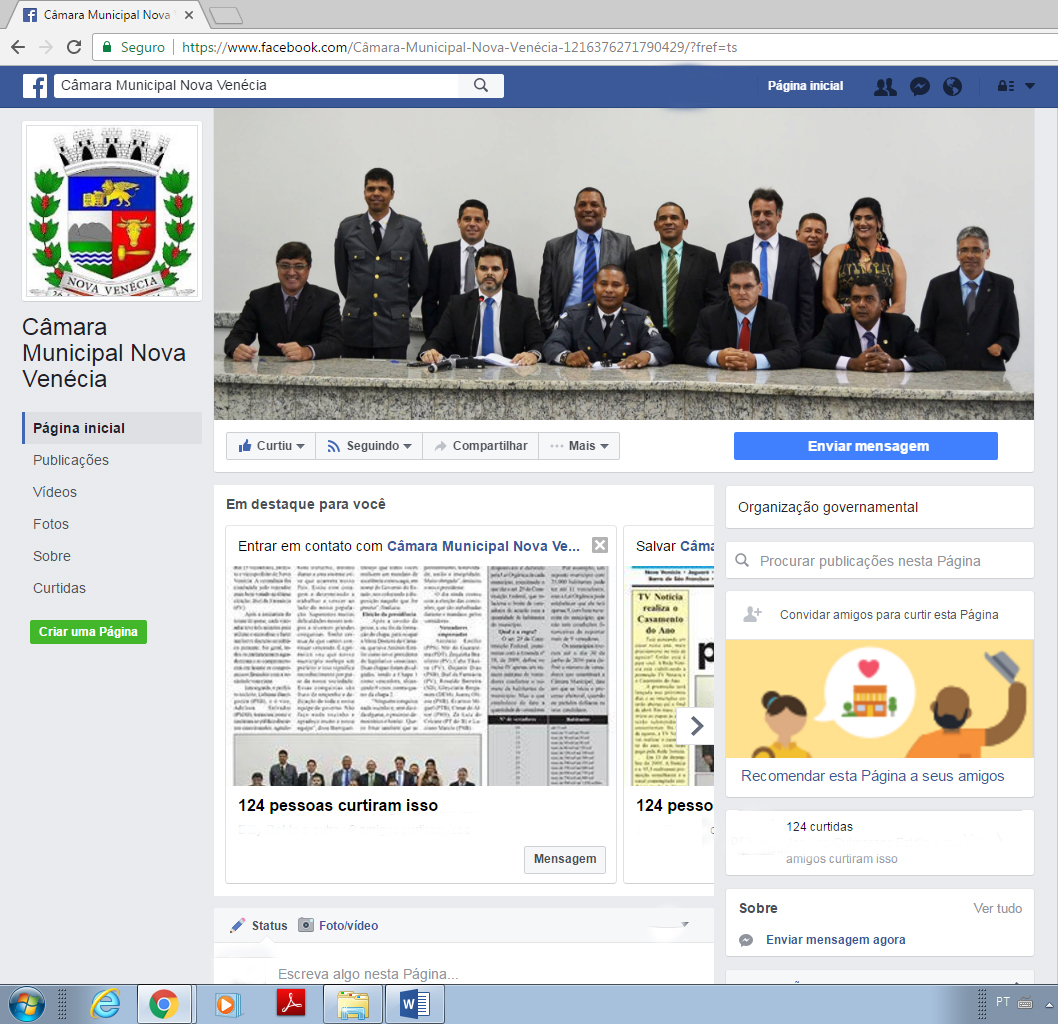Open File Explorer from taskbar

point(353,1004)
